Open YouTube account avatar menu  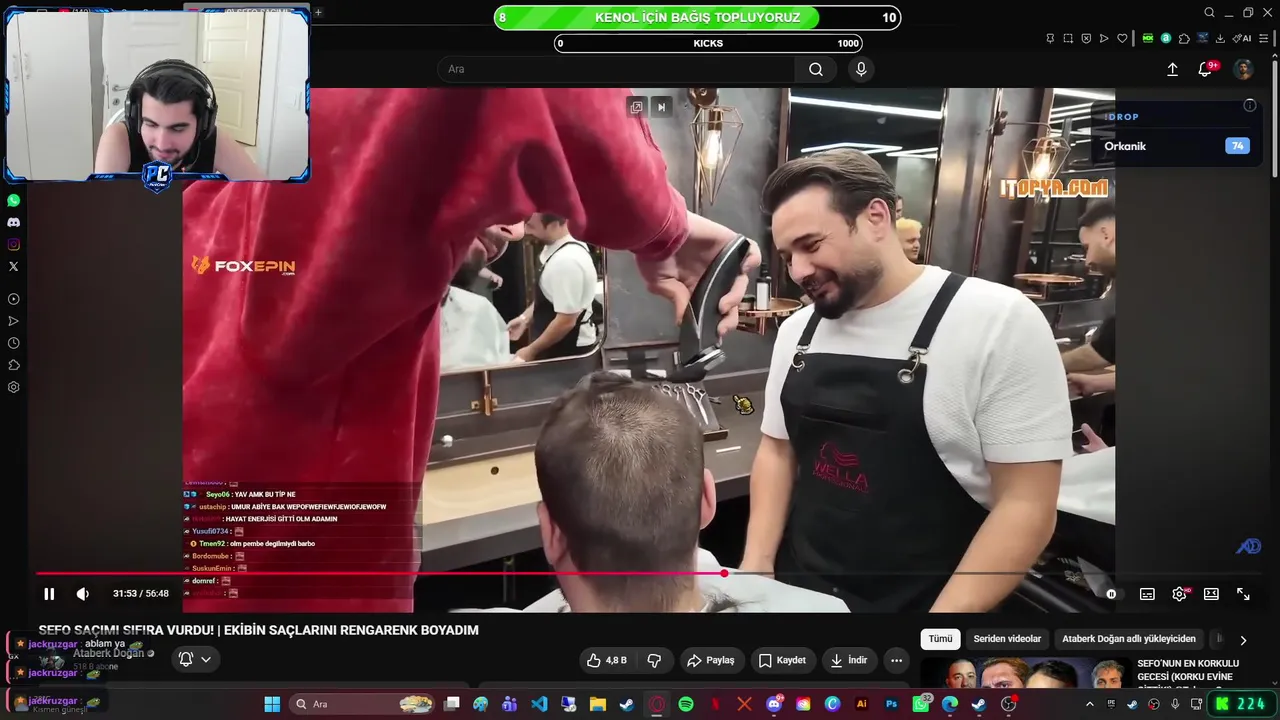coord(1243,69)
